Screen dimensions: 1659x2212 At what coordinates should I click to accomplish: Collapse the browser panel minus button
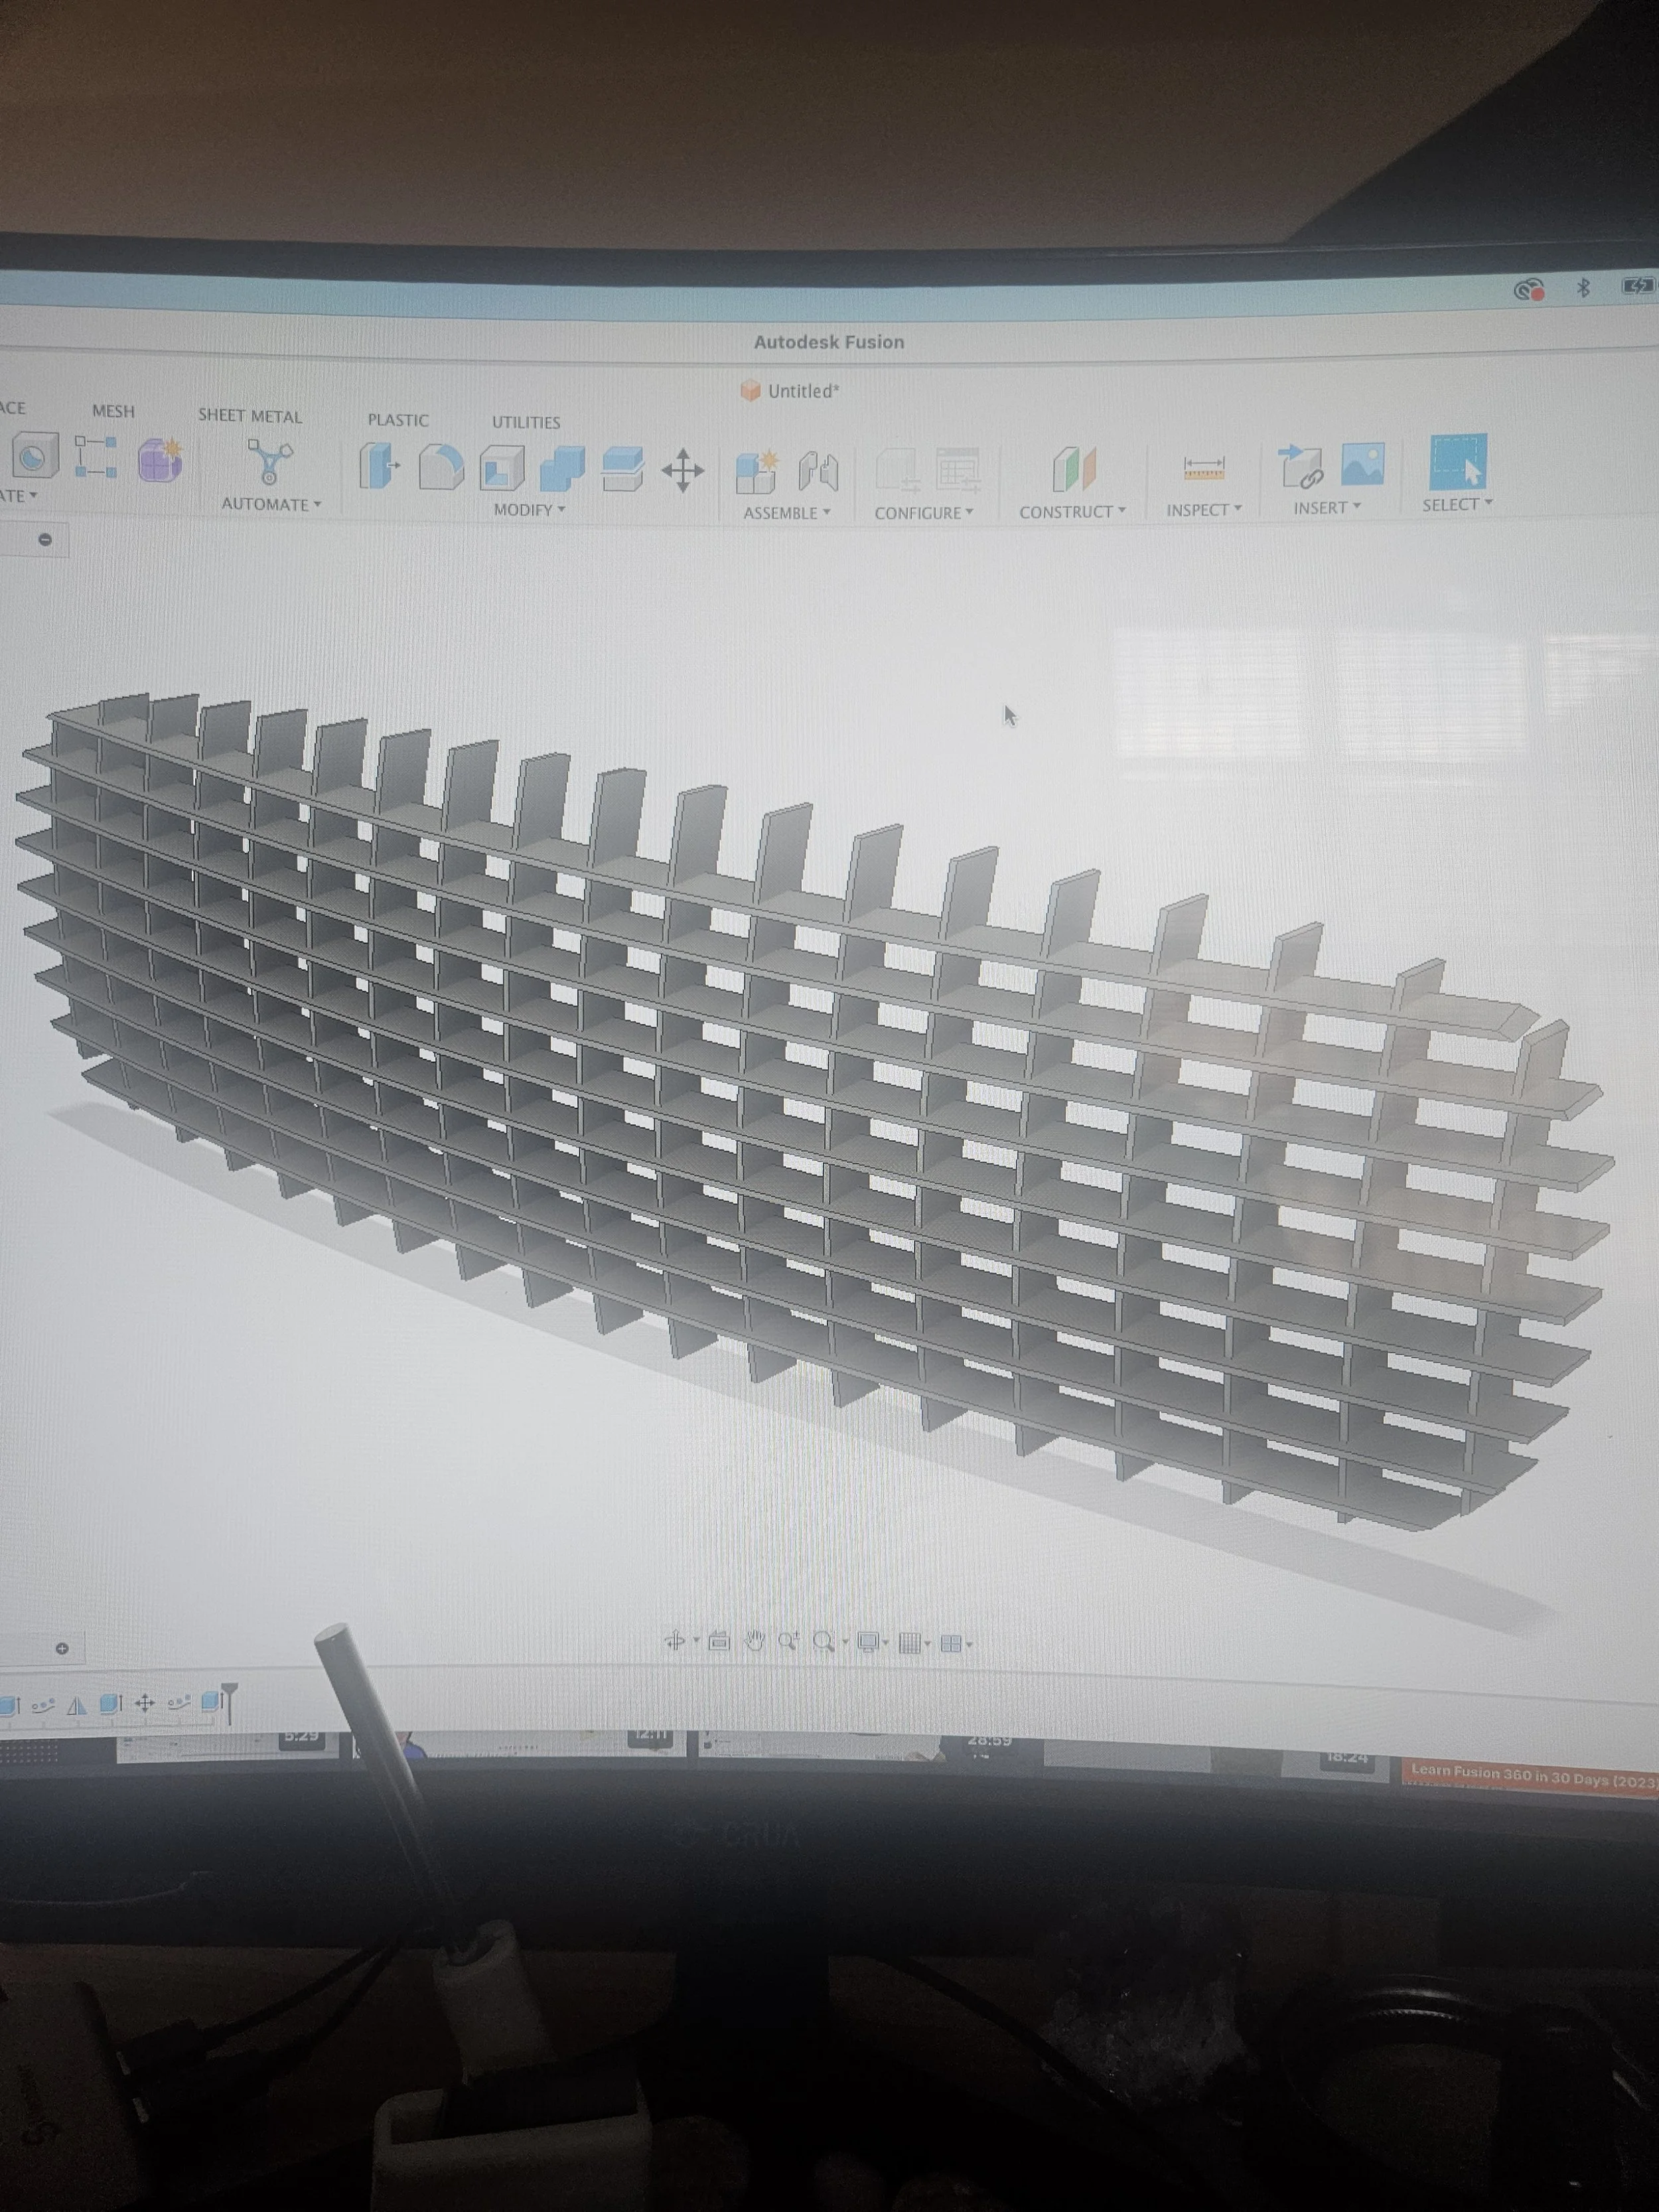pos(45,540)
